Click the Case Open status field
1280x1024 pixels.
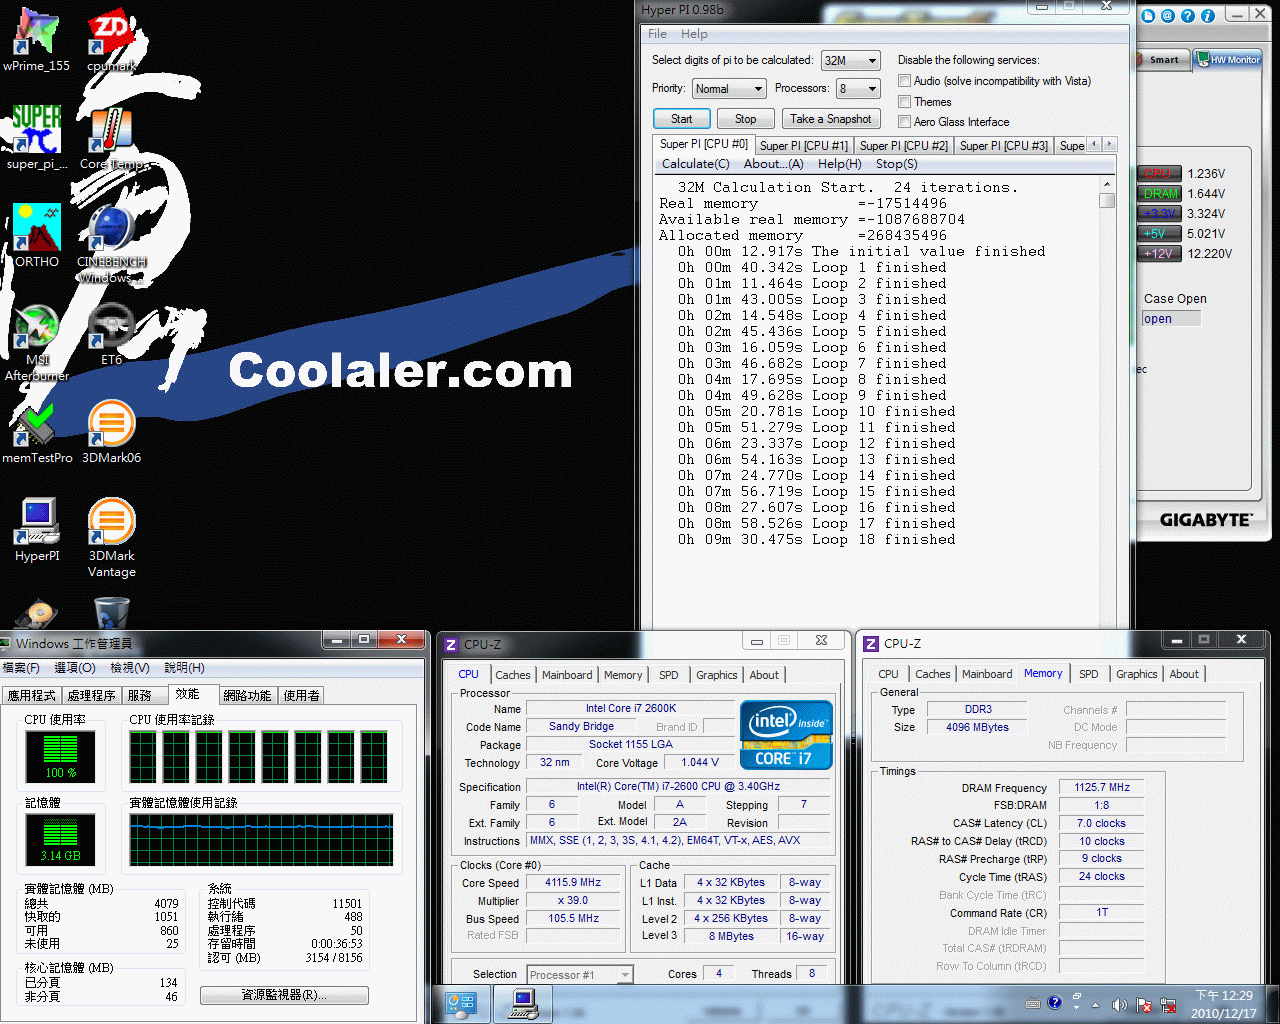pos(1171,319)
